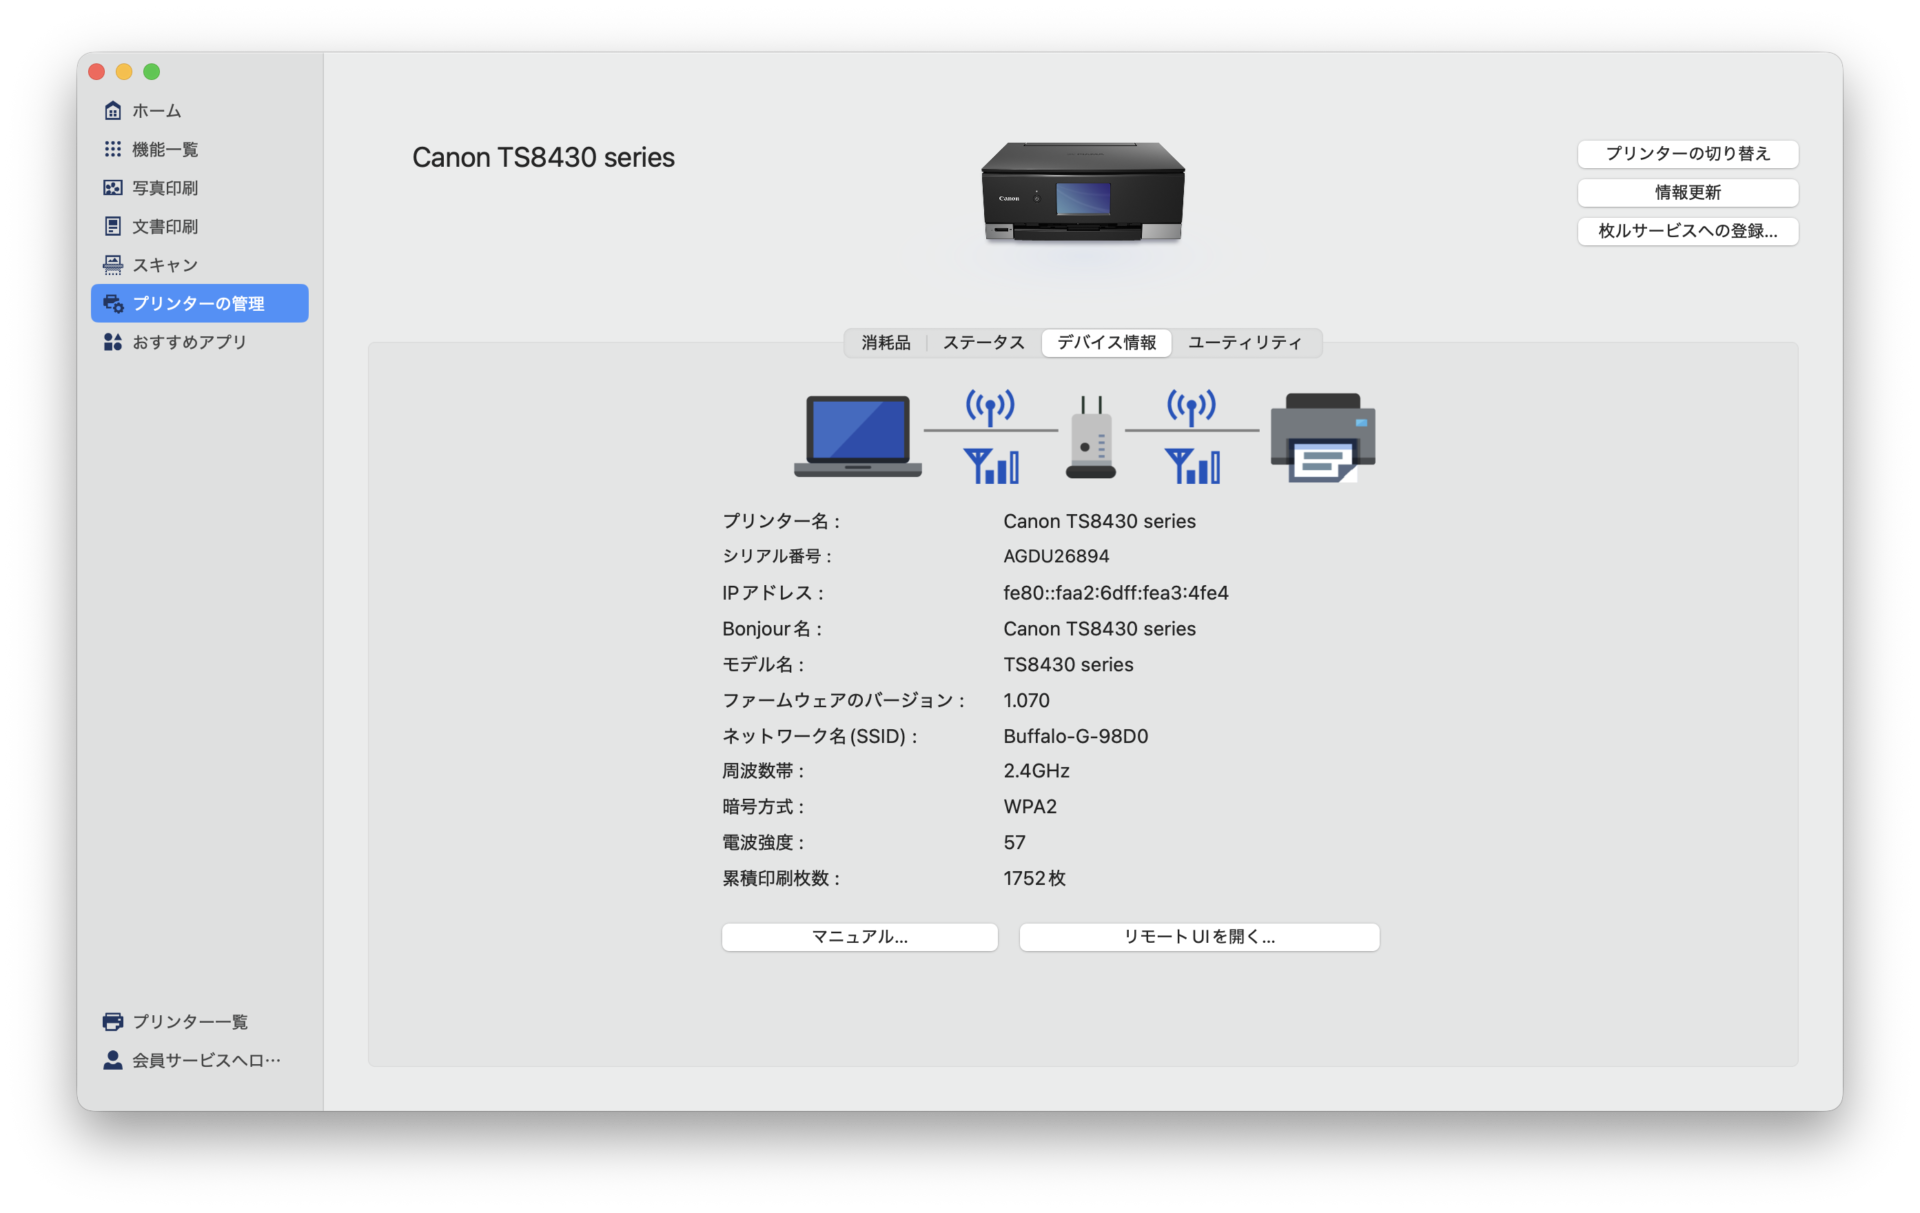This screenshot has height=1213, width=1920.
Task: Open the function list grid icon
Action: (x=113, y=149)
